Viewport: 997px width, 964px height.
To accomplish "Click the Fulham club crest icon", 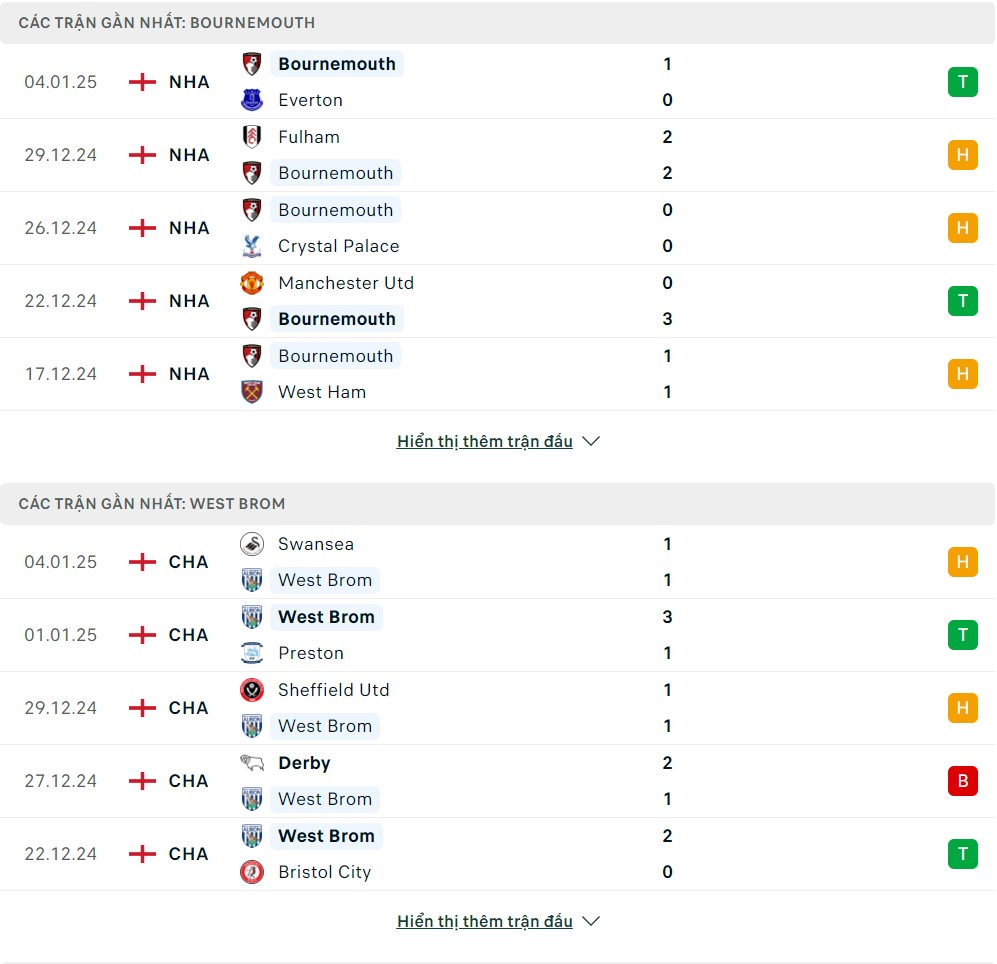I will (x=252, y=137).
